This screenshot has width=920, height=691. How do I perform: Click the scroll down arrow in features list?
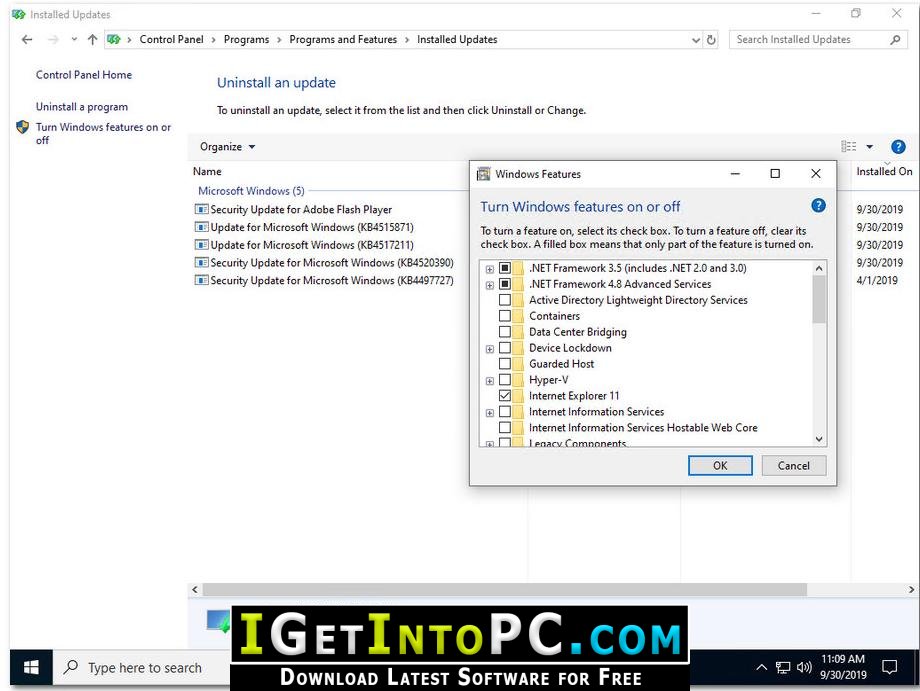pyautogui.click(x=819, y=439)
